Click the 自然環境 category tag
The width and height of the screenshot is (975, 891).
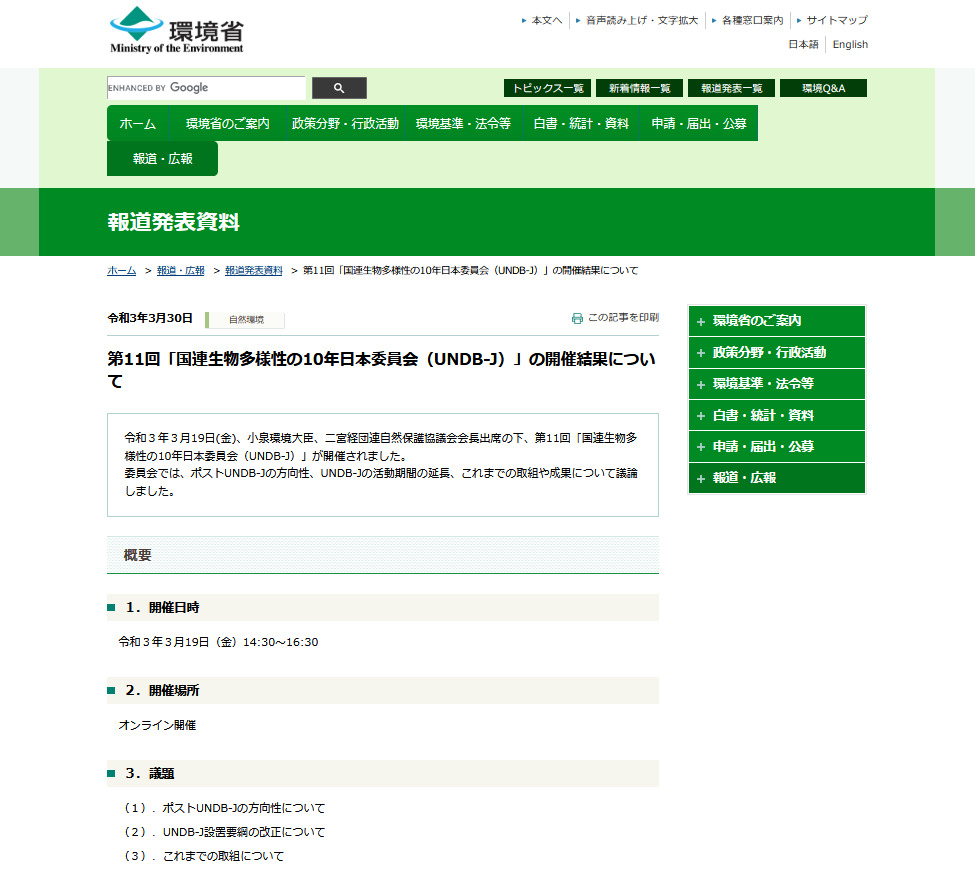pyautogui.click(x=246, y=320)
